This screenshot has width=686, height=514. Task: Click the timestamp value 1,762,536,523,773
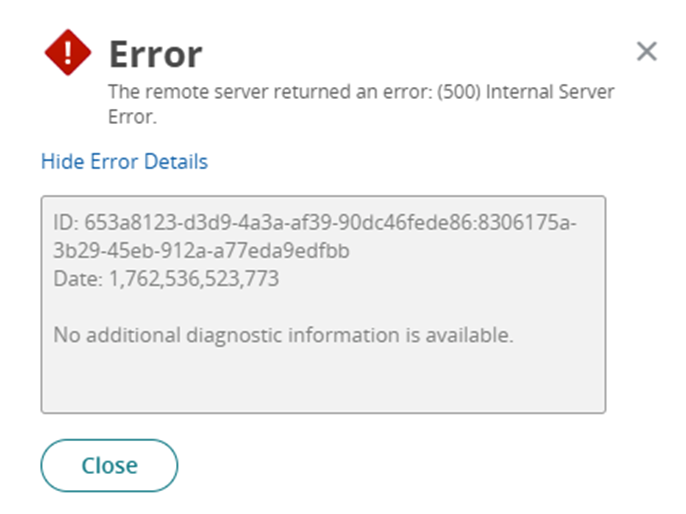(191, 279)
